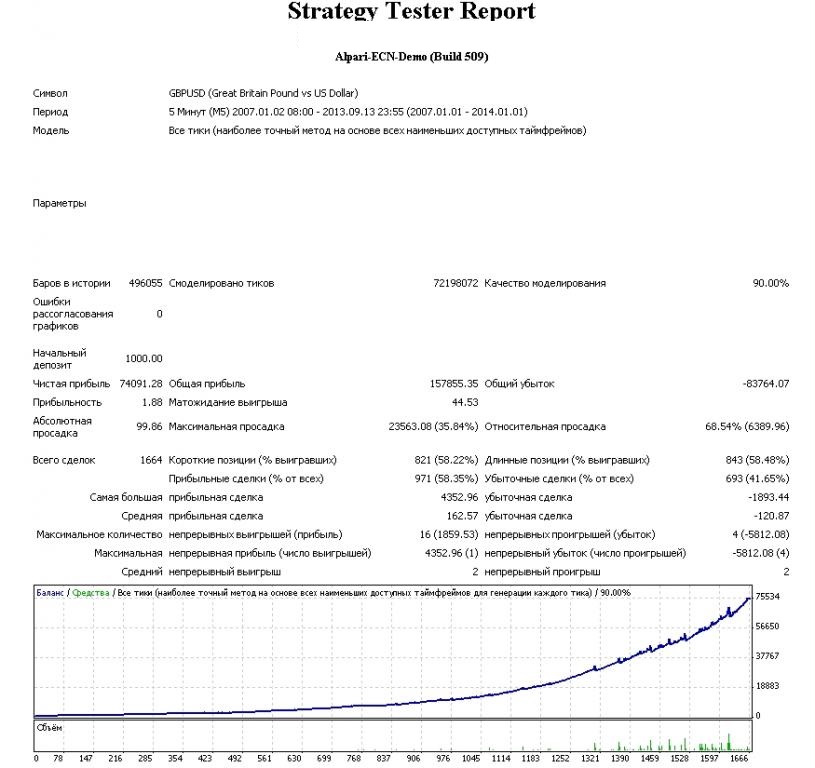Select the Параметры label
The image size is (815, 768).
point(59,203)
